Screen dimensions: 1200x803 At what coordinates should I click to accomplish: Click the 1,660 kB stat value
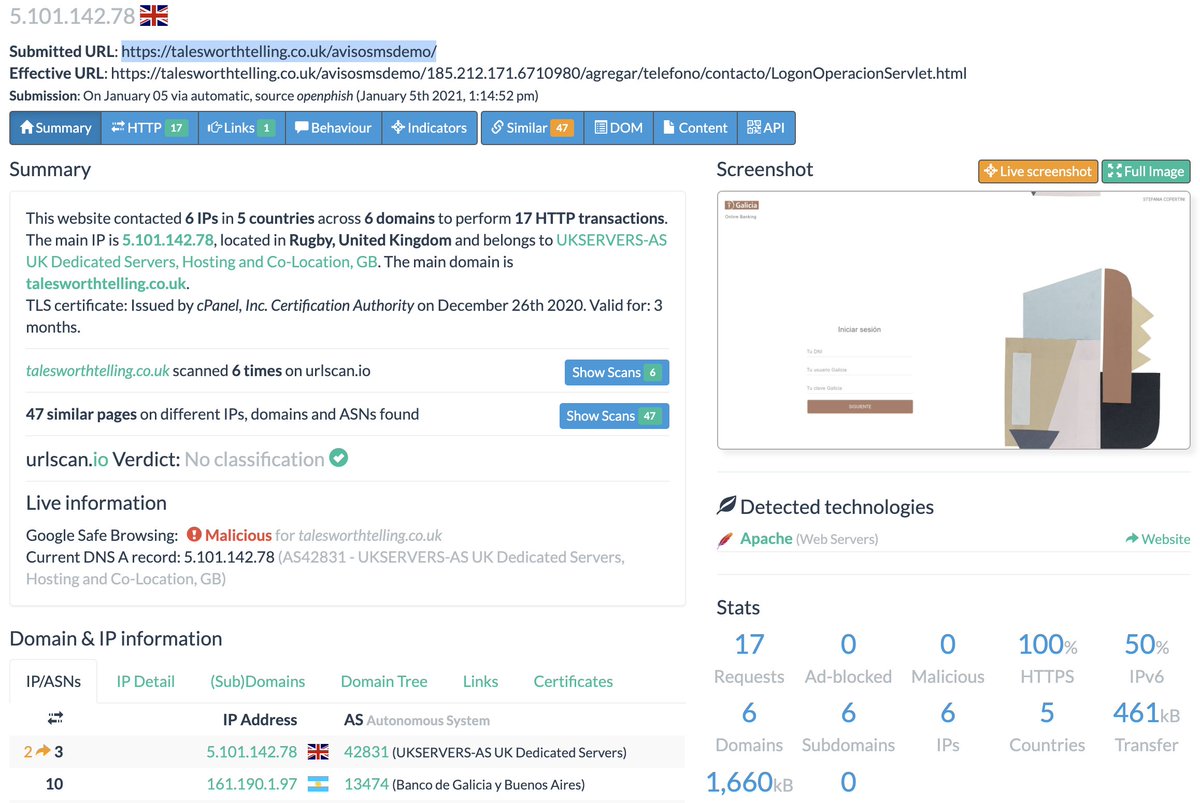[750, 782]
